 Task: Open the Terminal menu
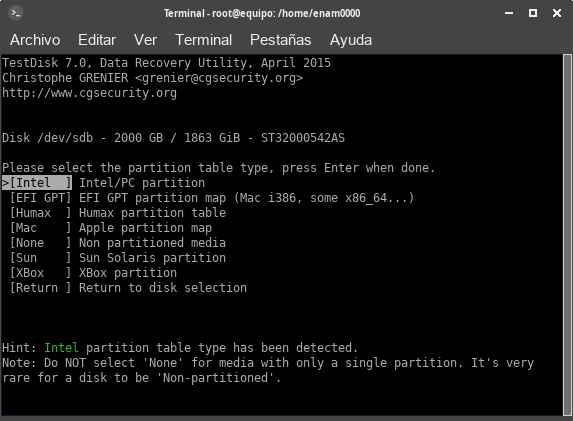tap(204, 40)
